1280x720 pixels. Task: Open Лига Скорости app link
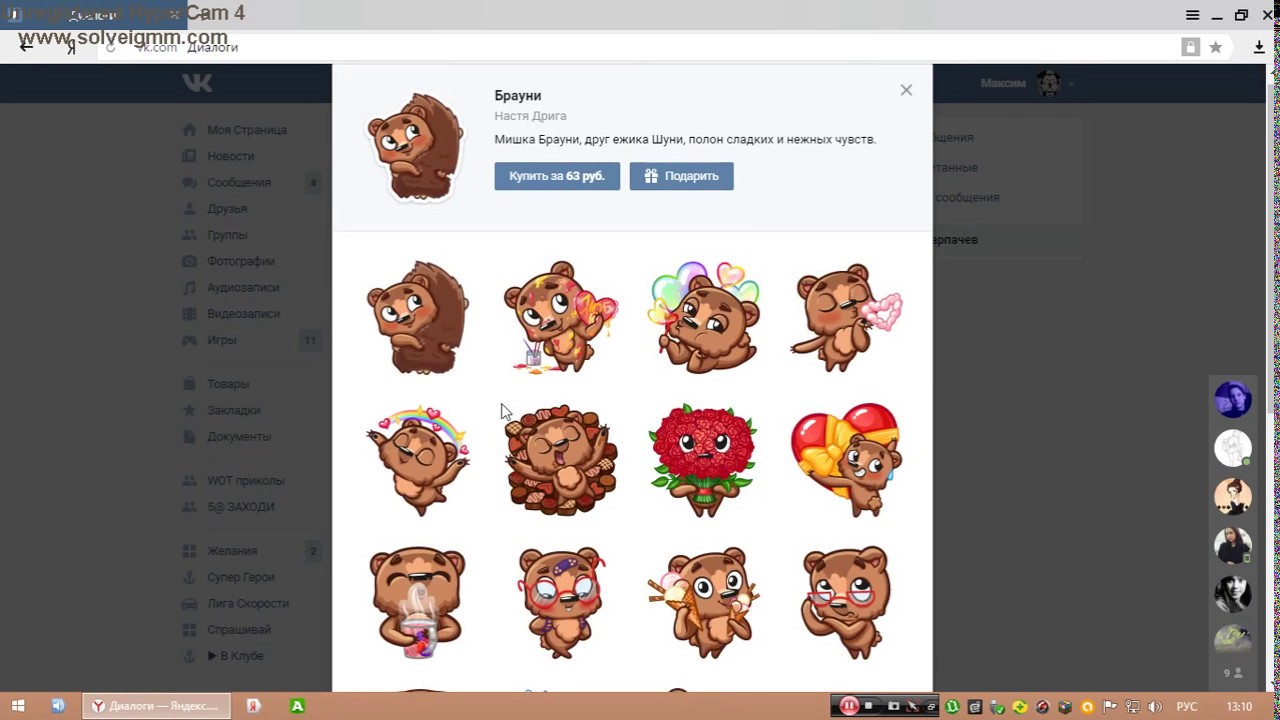(248, 603)
